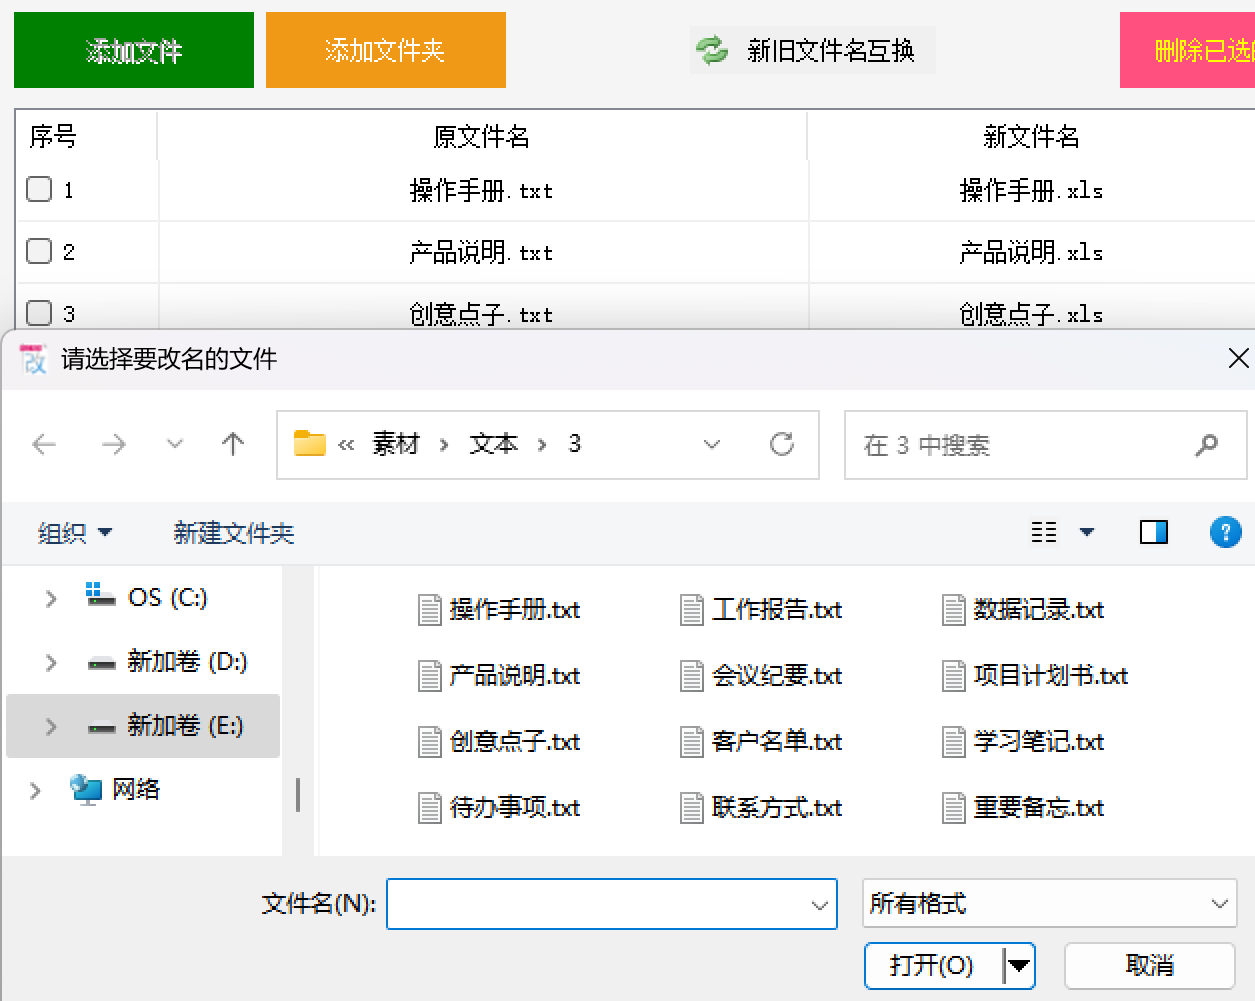Expand the 新加卷 (D:) drive

pyautogui.click(x=51, y=661)
